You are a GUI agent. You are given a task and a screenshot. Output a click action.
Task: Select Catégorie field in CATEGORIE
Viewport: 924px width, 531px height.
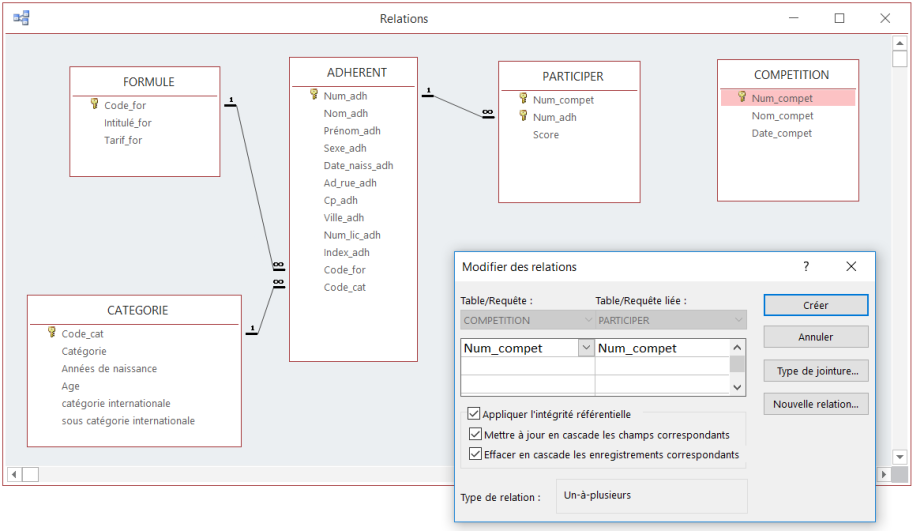(x=84, y=351)
